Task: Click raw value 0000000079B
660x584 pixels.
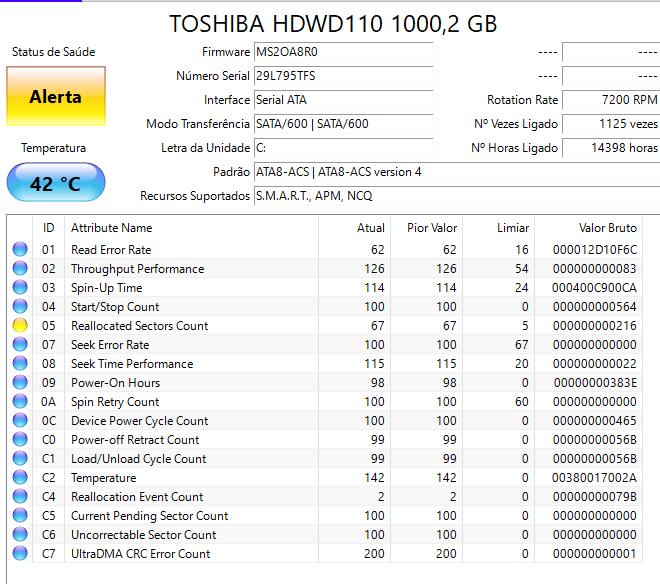Action: 595,497
